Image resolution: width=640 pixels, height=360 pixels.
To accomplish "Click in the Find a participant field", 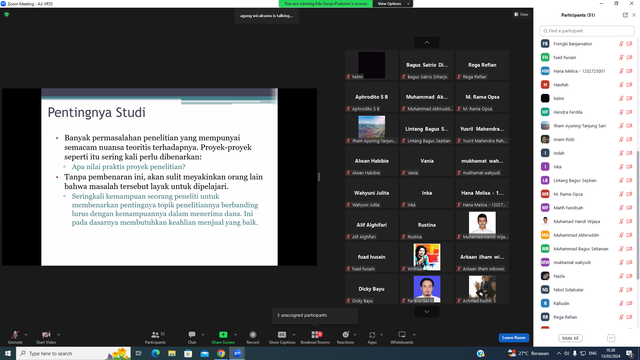I will coord(587,31).
